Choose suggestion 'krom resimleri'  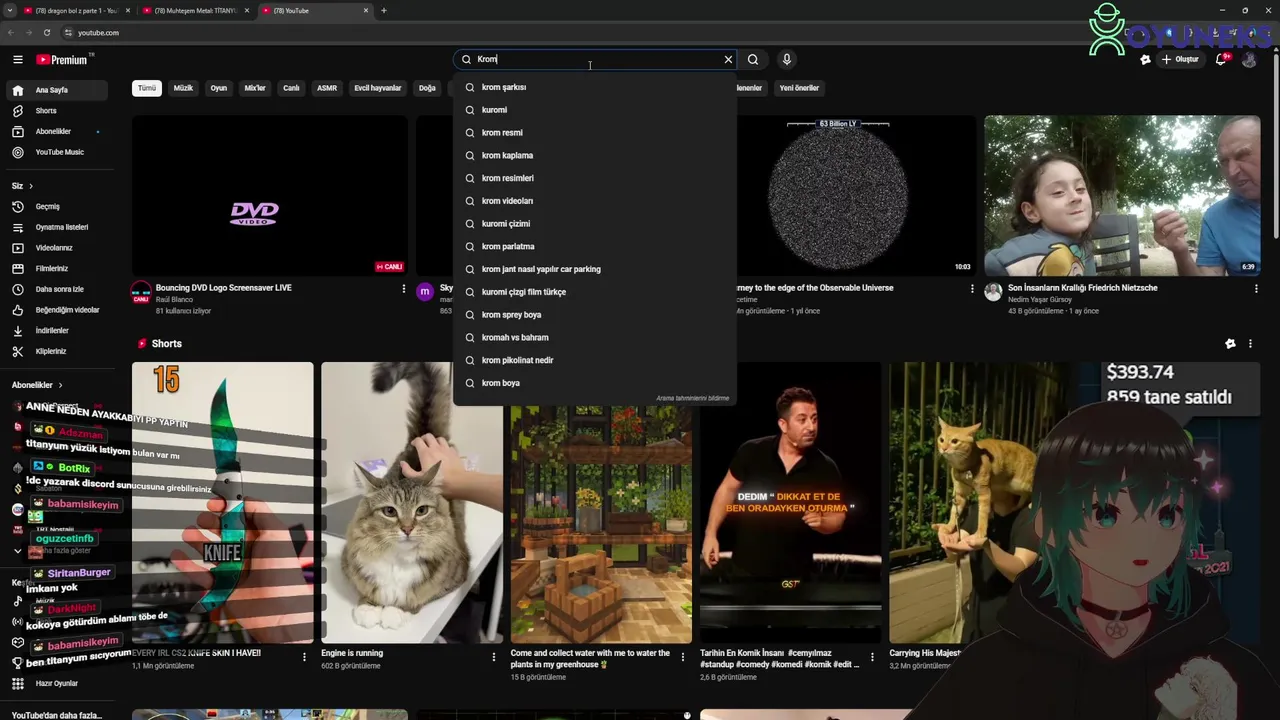(x=595, y=178)
